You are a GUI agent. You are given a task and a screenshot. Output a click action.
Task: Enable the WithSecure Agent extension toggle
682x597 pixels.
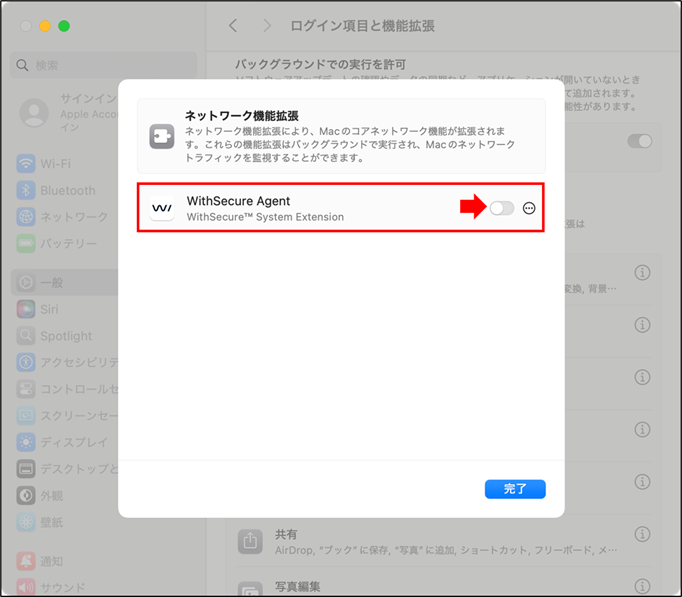pyautogui.click(x=502, y=208)
